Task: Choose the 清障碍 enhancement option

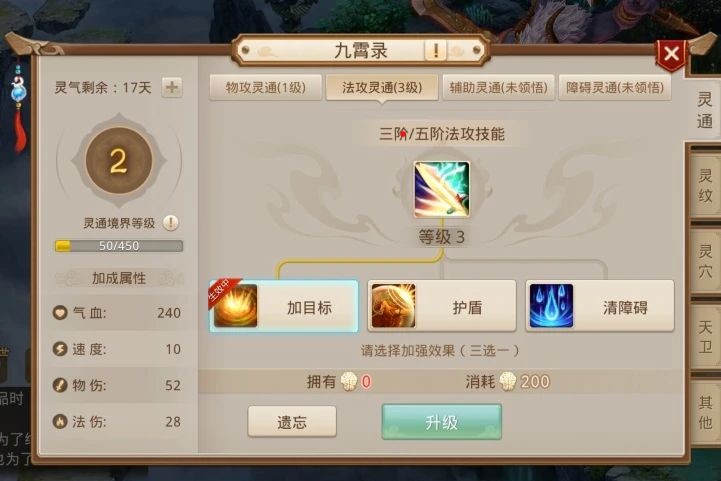Action: click(x=600, y=306)
